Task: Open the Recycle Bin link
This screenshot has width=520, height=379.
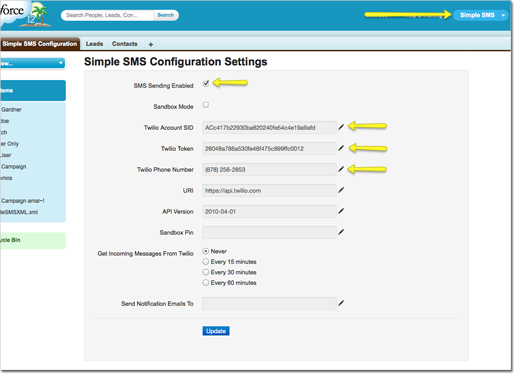Action: coord(10,240)
